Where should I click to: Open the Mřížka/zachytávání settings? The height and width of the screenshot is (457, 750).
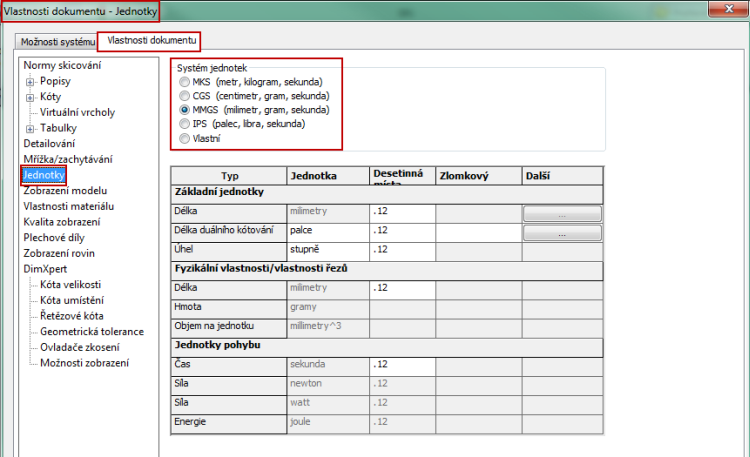(x=67, y=159)
